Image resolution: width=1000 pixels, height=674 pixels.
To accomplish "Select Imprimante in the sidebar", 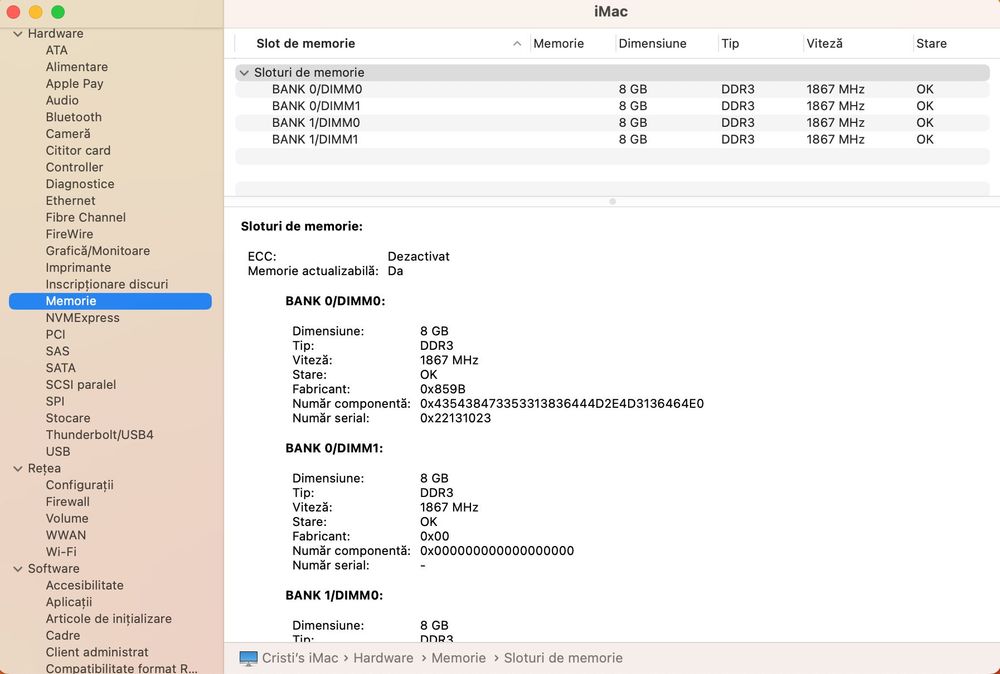I will coord(78,267).
